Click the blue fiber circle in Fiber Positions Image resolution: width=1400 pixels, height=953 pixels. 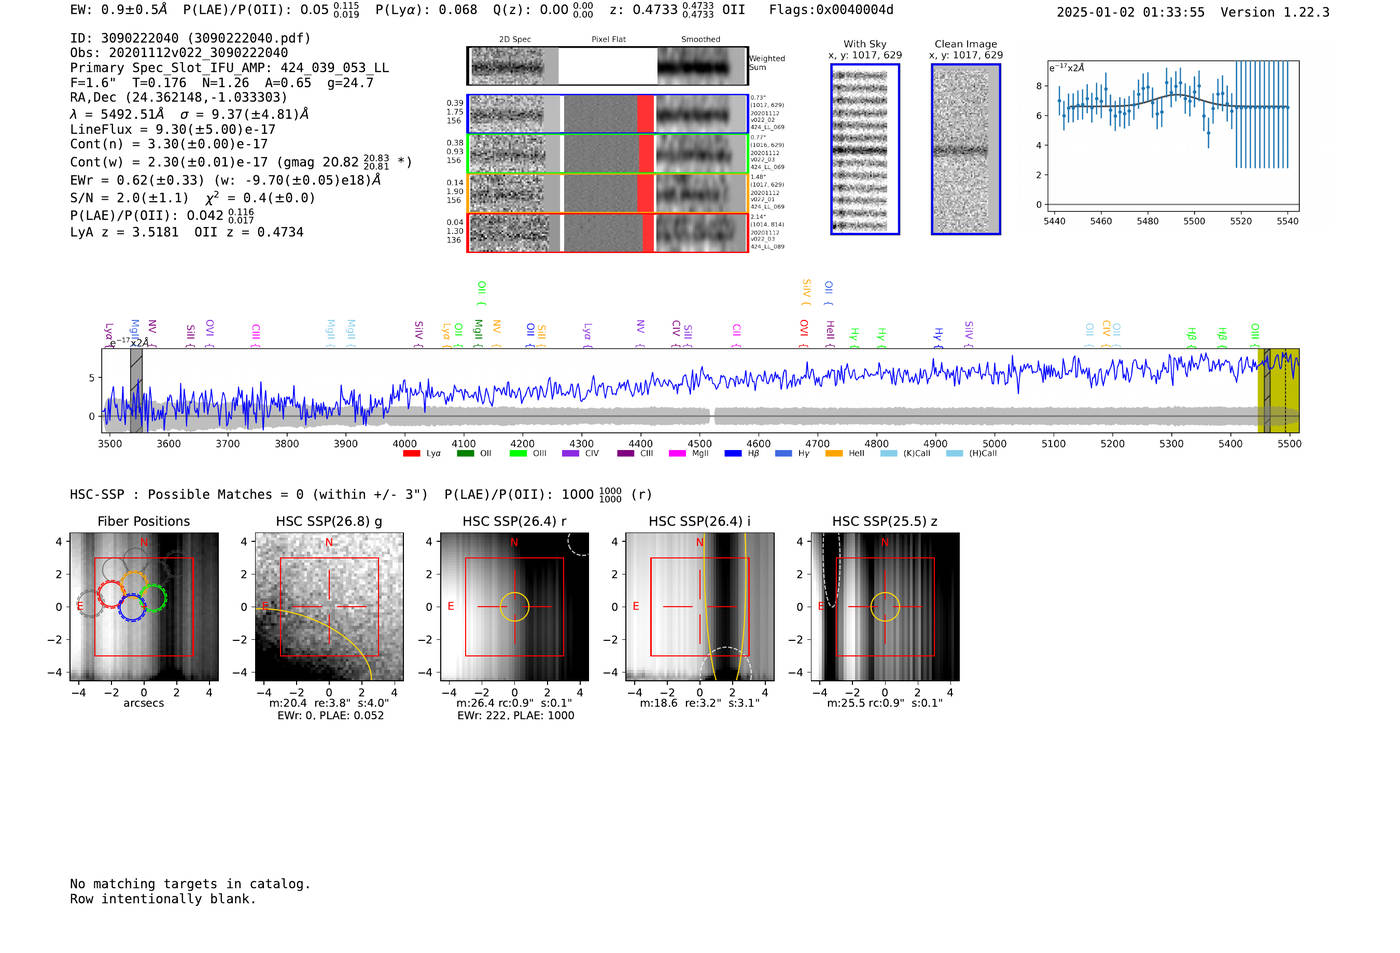click(132, 607)
